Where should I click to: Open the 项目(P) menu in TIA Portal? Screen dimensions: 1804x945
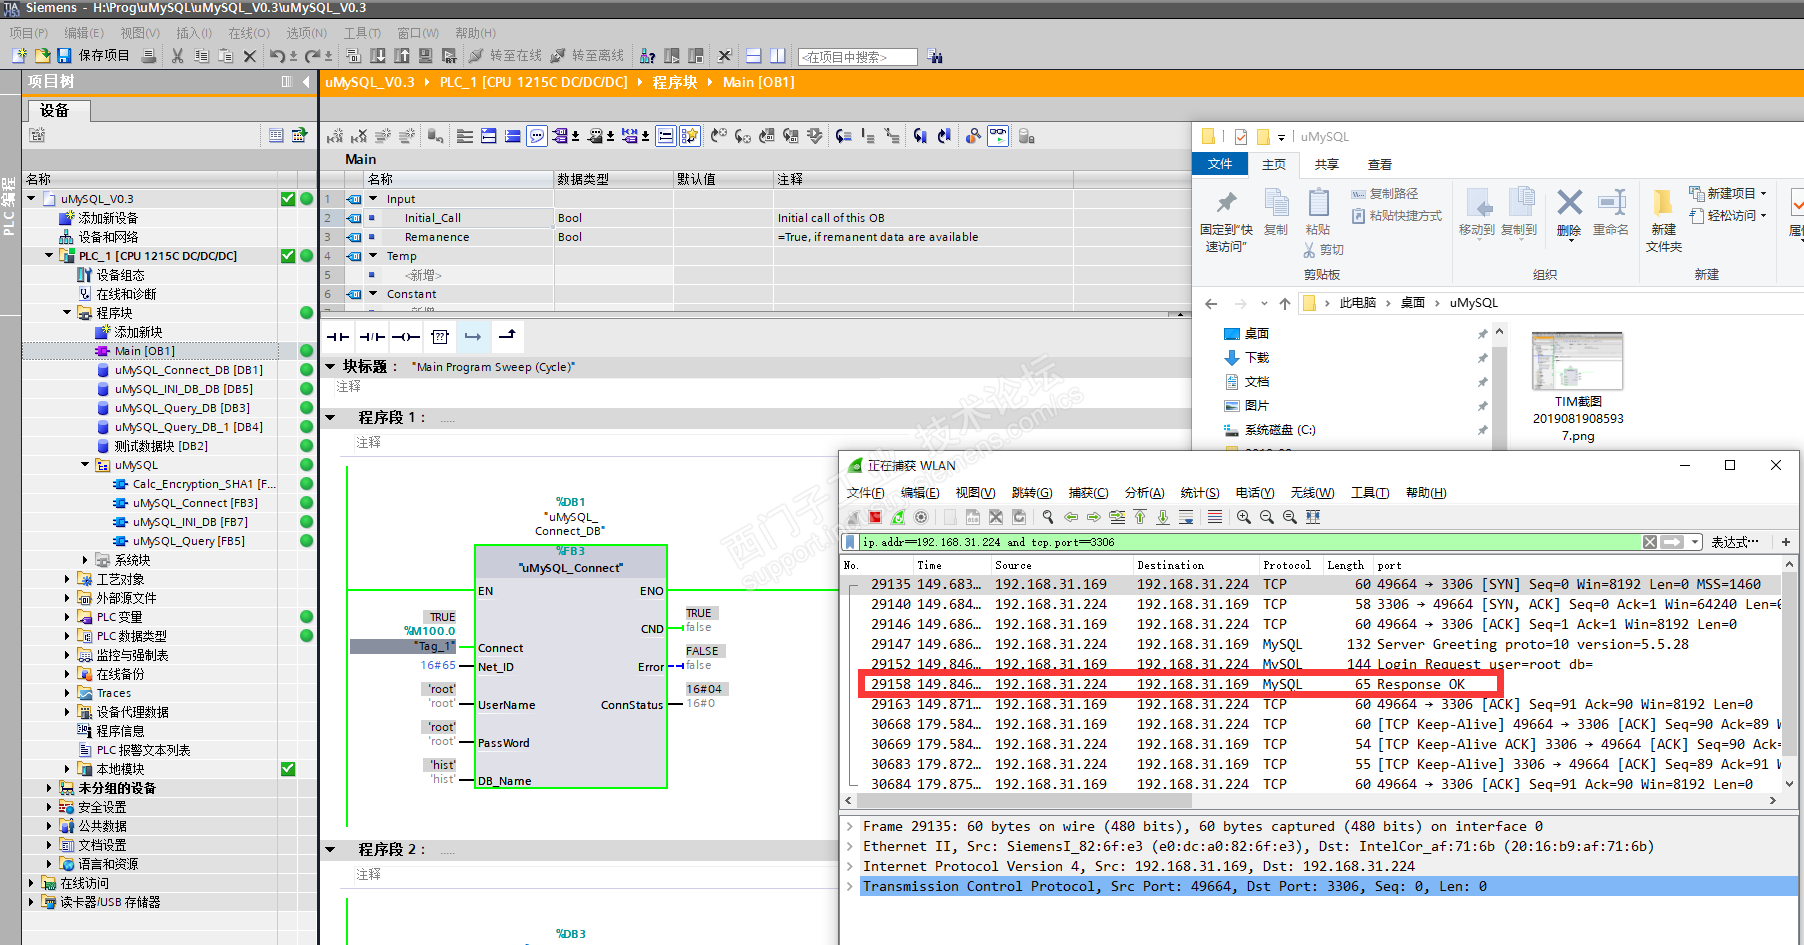pyautogui.click(x=29, y=33)
